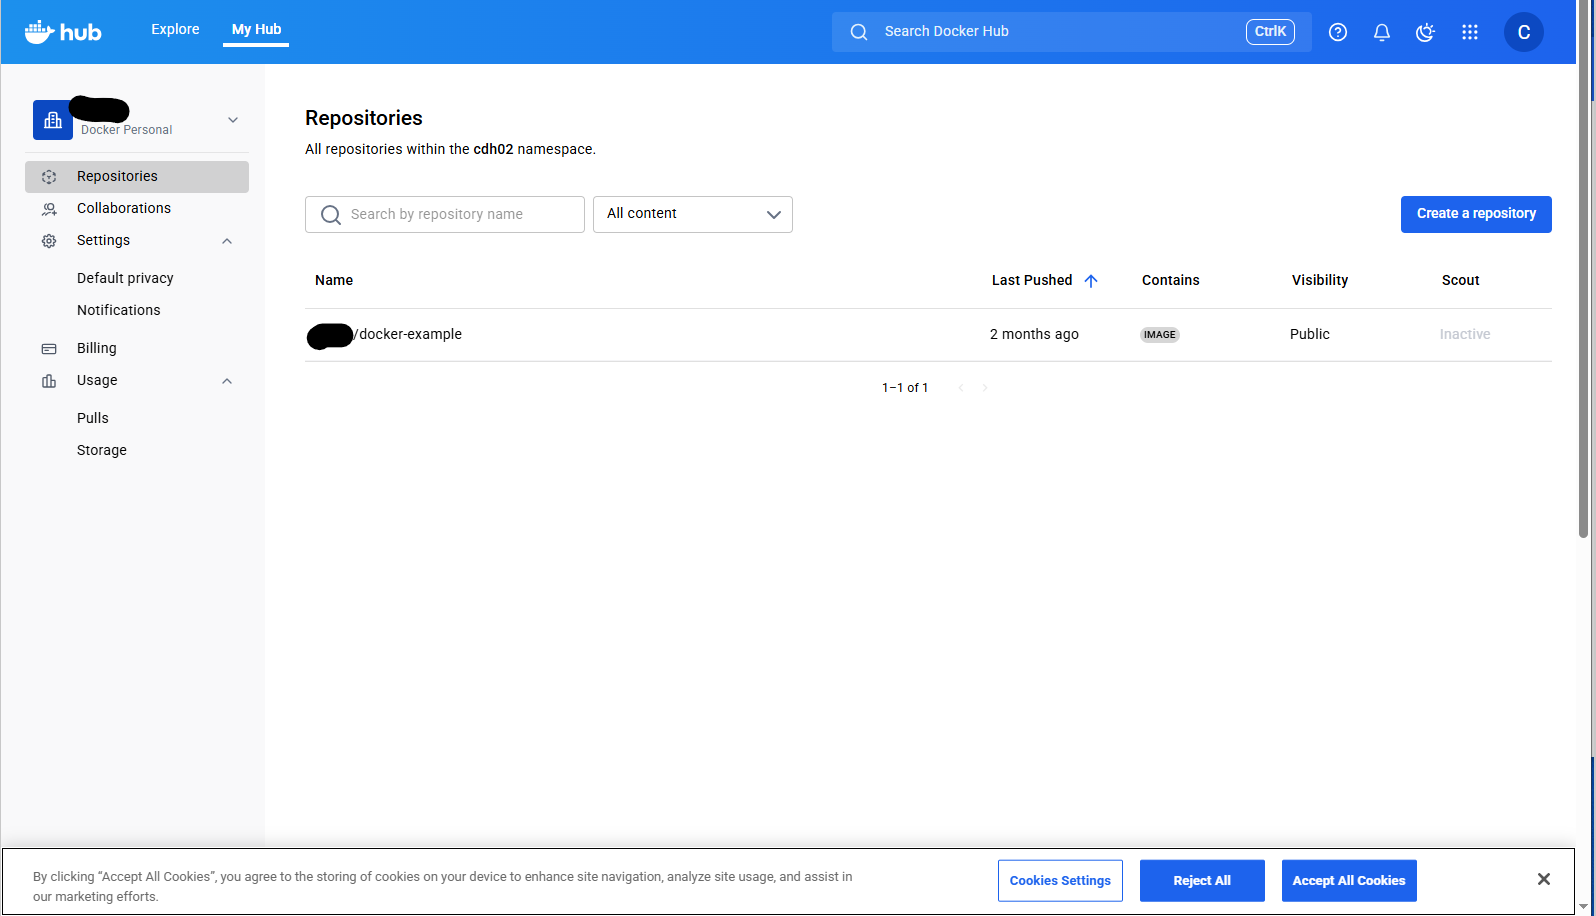Open Storage usage page
The width and height of the screenshot is (1596, 916).
[x=102, y=450]
